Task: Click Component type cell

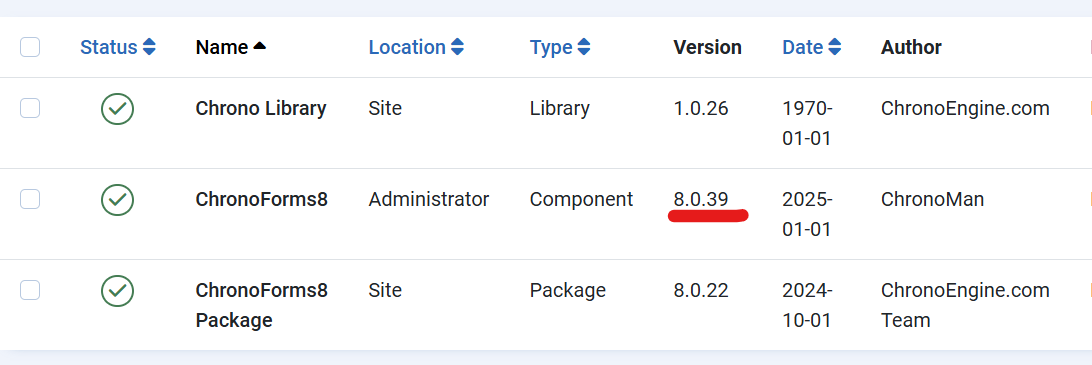Action: coord(581,200)
